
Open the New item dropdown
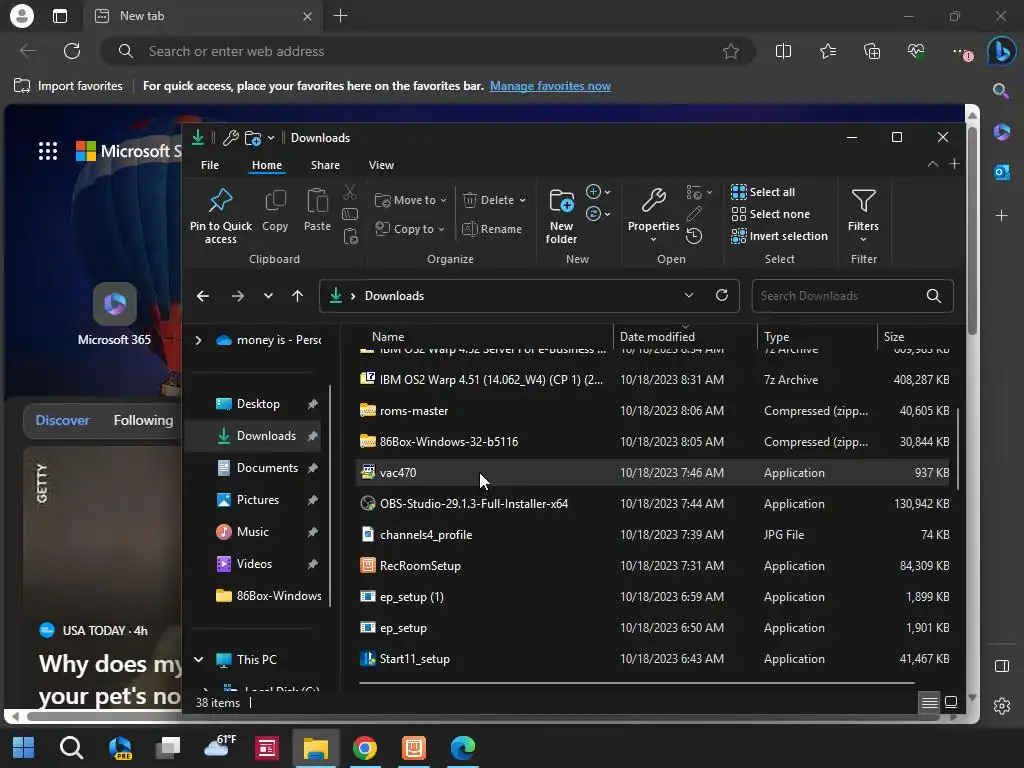coord(598,192)
